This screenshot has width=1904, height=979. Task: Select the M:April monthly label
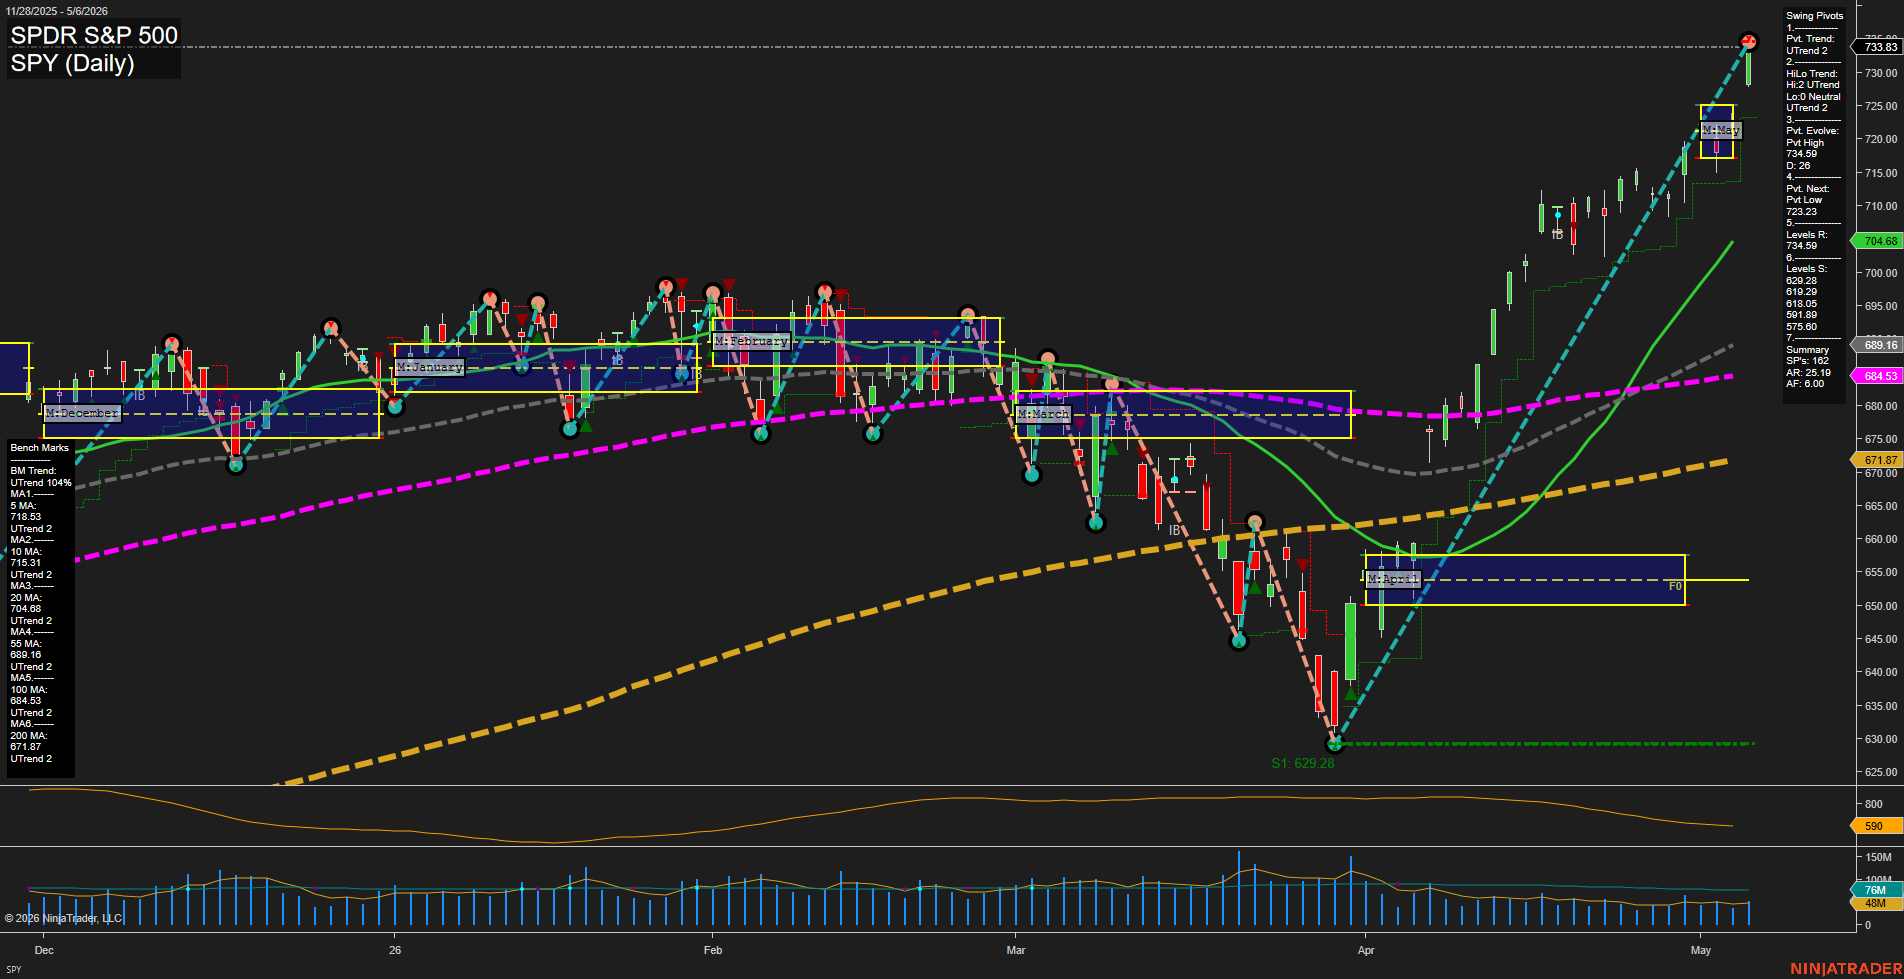pos(1393,579)
